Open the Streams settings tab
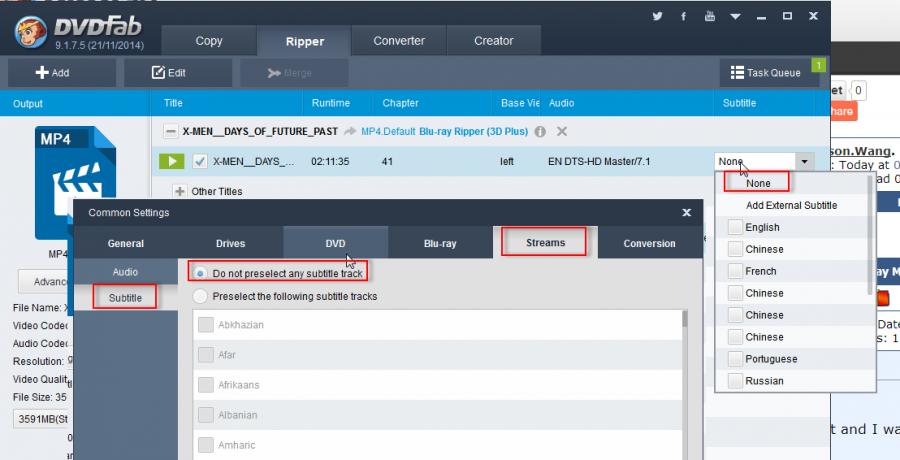Screen dimensions: 900x460 545,243
